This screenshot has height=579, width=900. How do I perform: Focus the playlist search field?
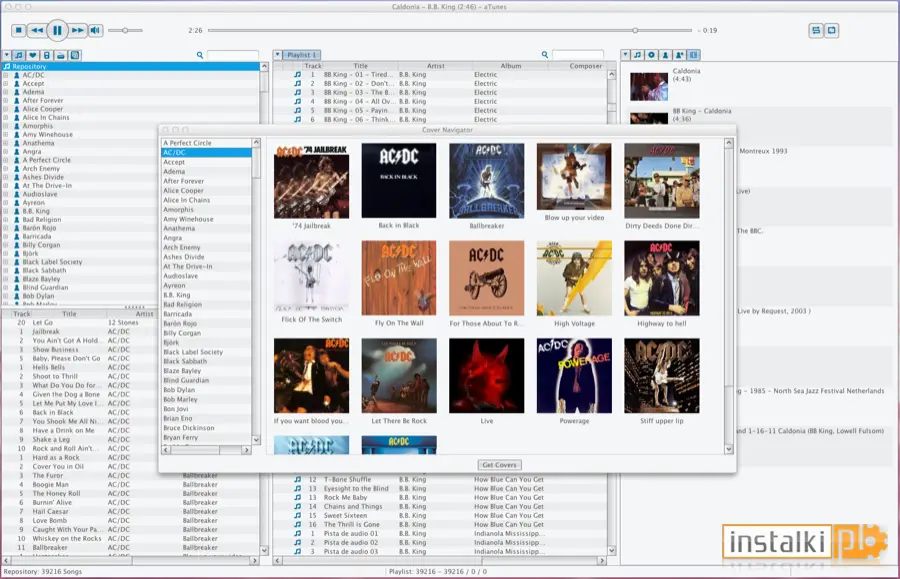coord(577,55)
